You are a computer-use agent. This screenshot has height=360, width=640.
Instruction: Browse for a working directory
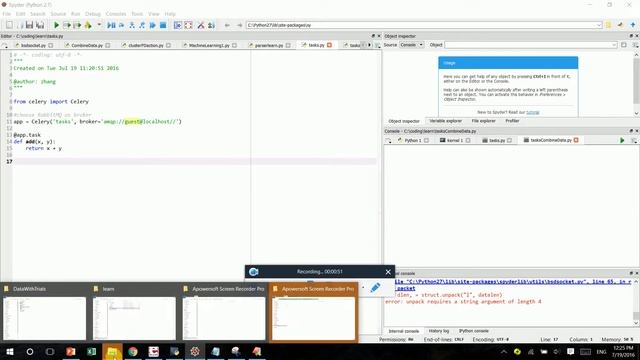pos(609,25)
